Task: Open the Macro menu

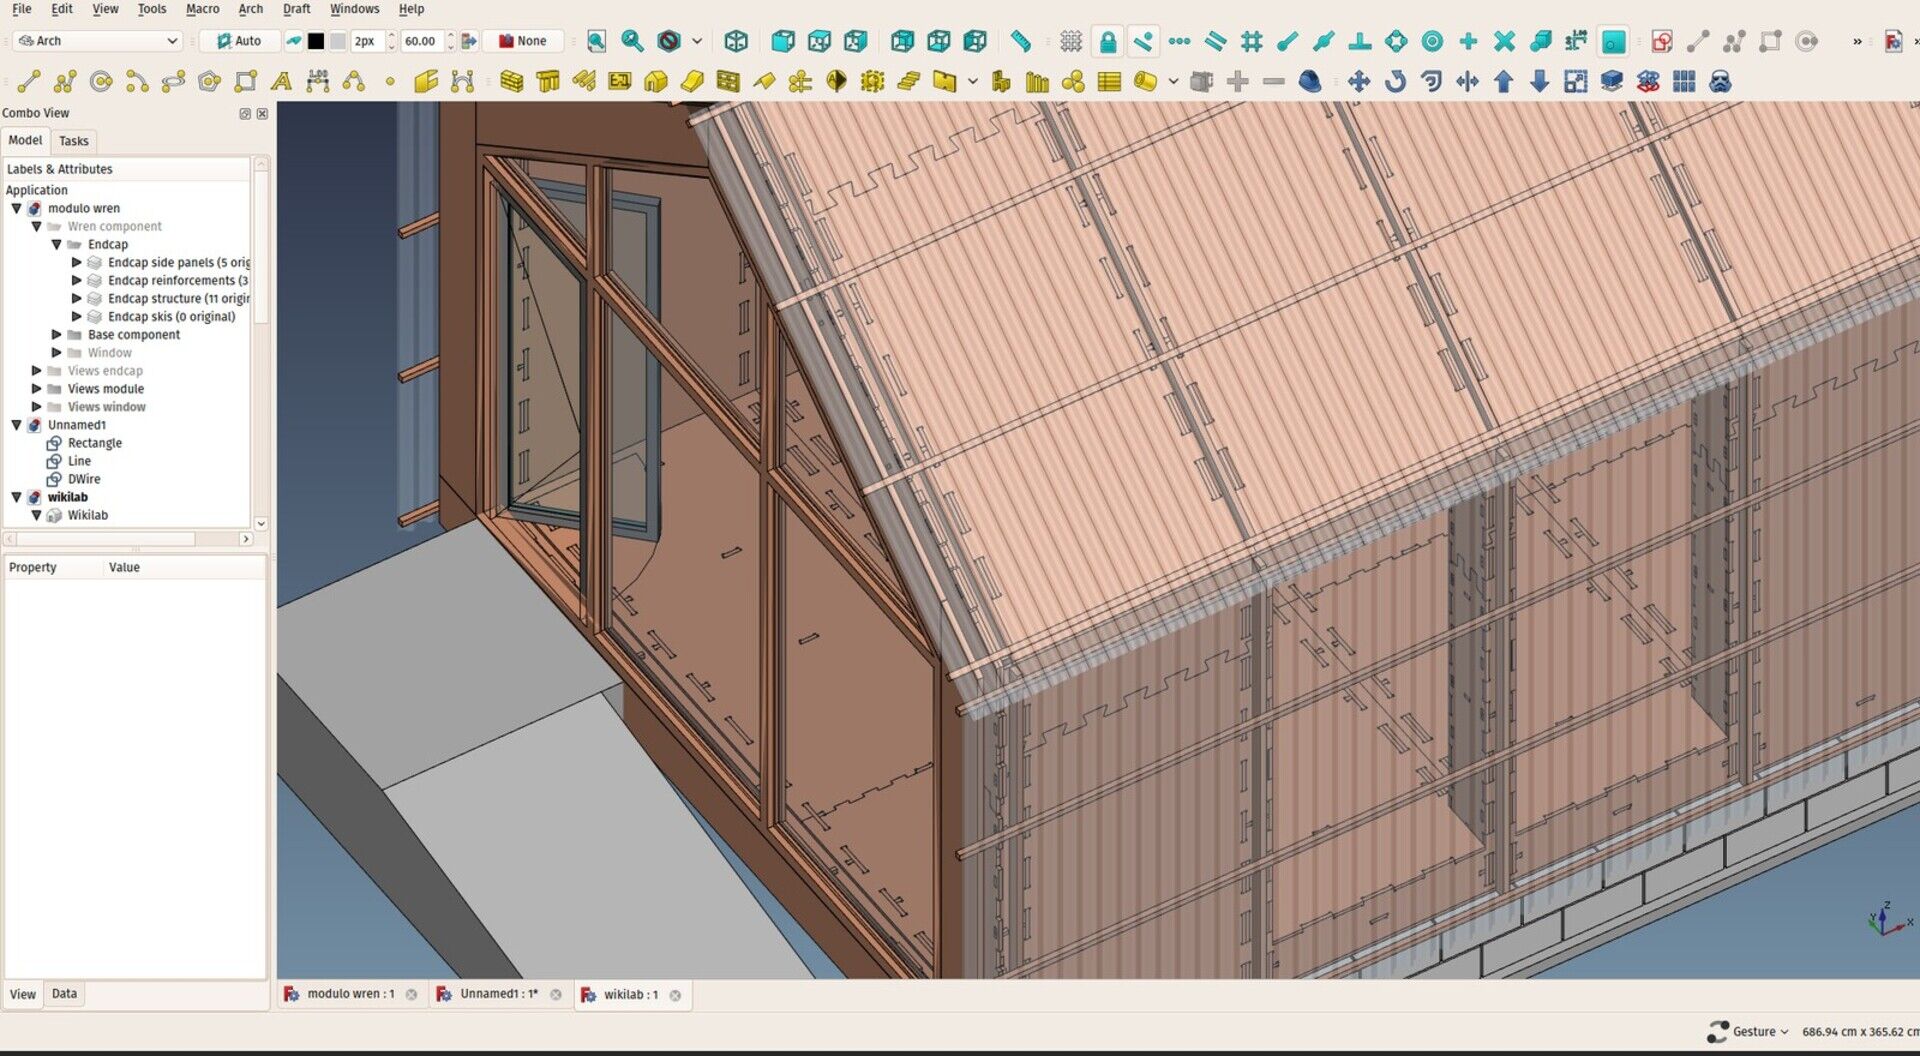Action: tap(202, 9)
